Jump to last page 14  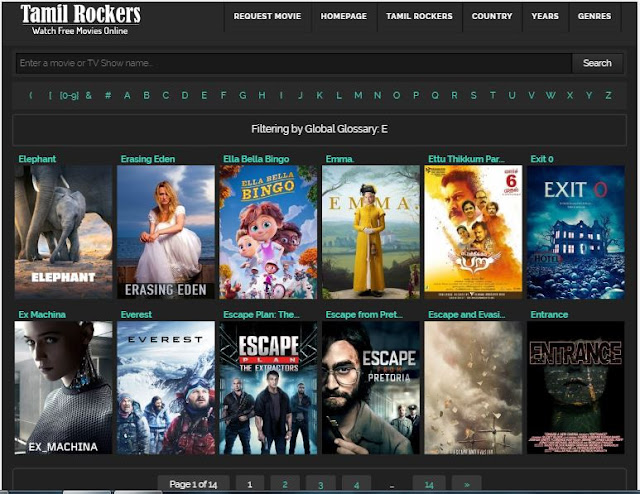(x=429, y=485)
